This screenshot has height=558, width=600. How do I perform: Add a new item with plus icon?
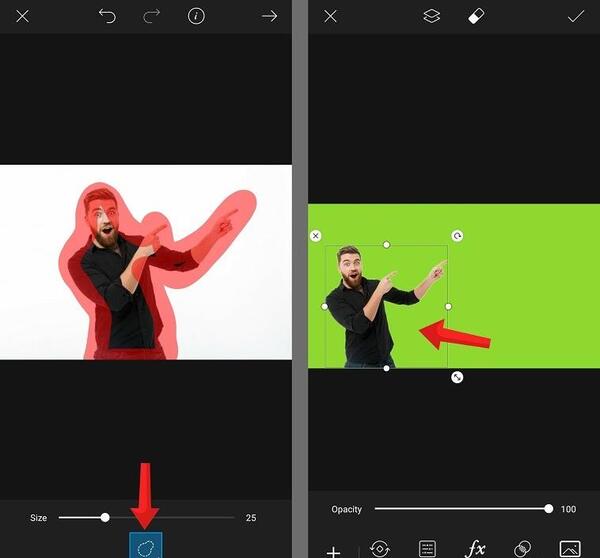(x=334, y=551)
